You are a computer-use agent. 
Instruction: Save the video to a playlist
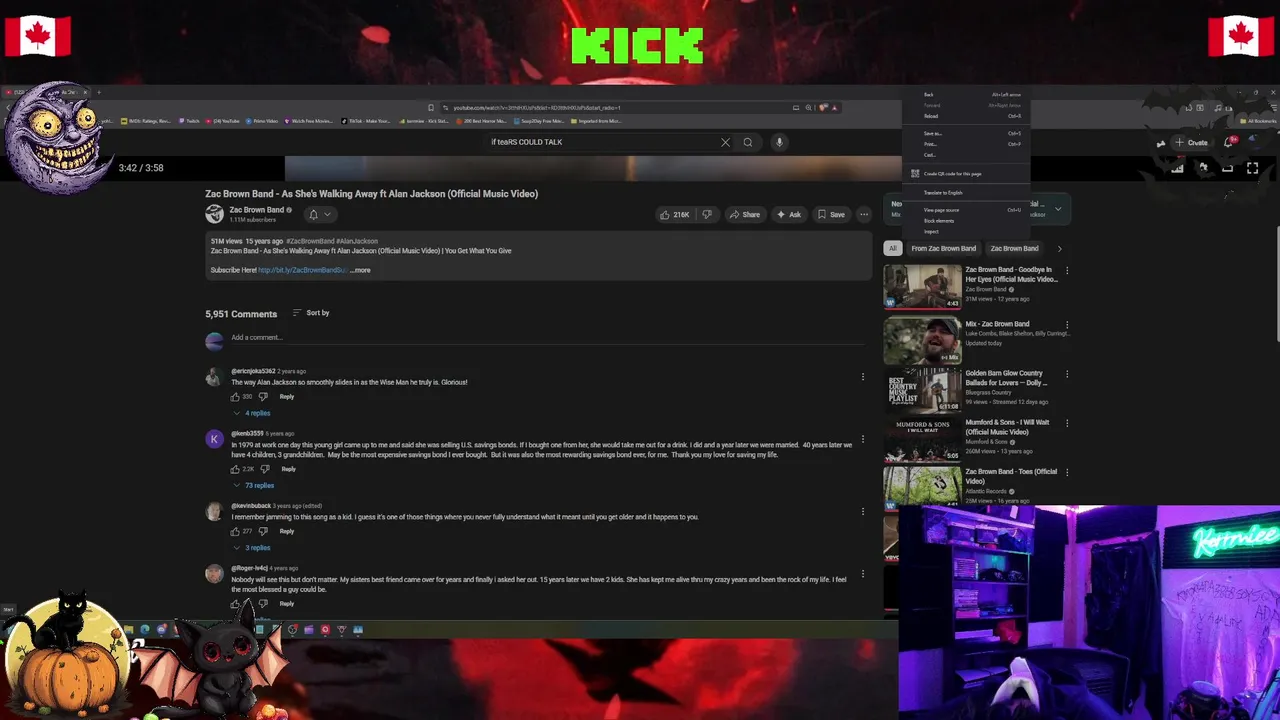pyautogui.click(x=831, y=214)
